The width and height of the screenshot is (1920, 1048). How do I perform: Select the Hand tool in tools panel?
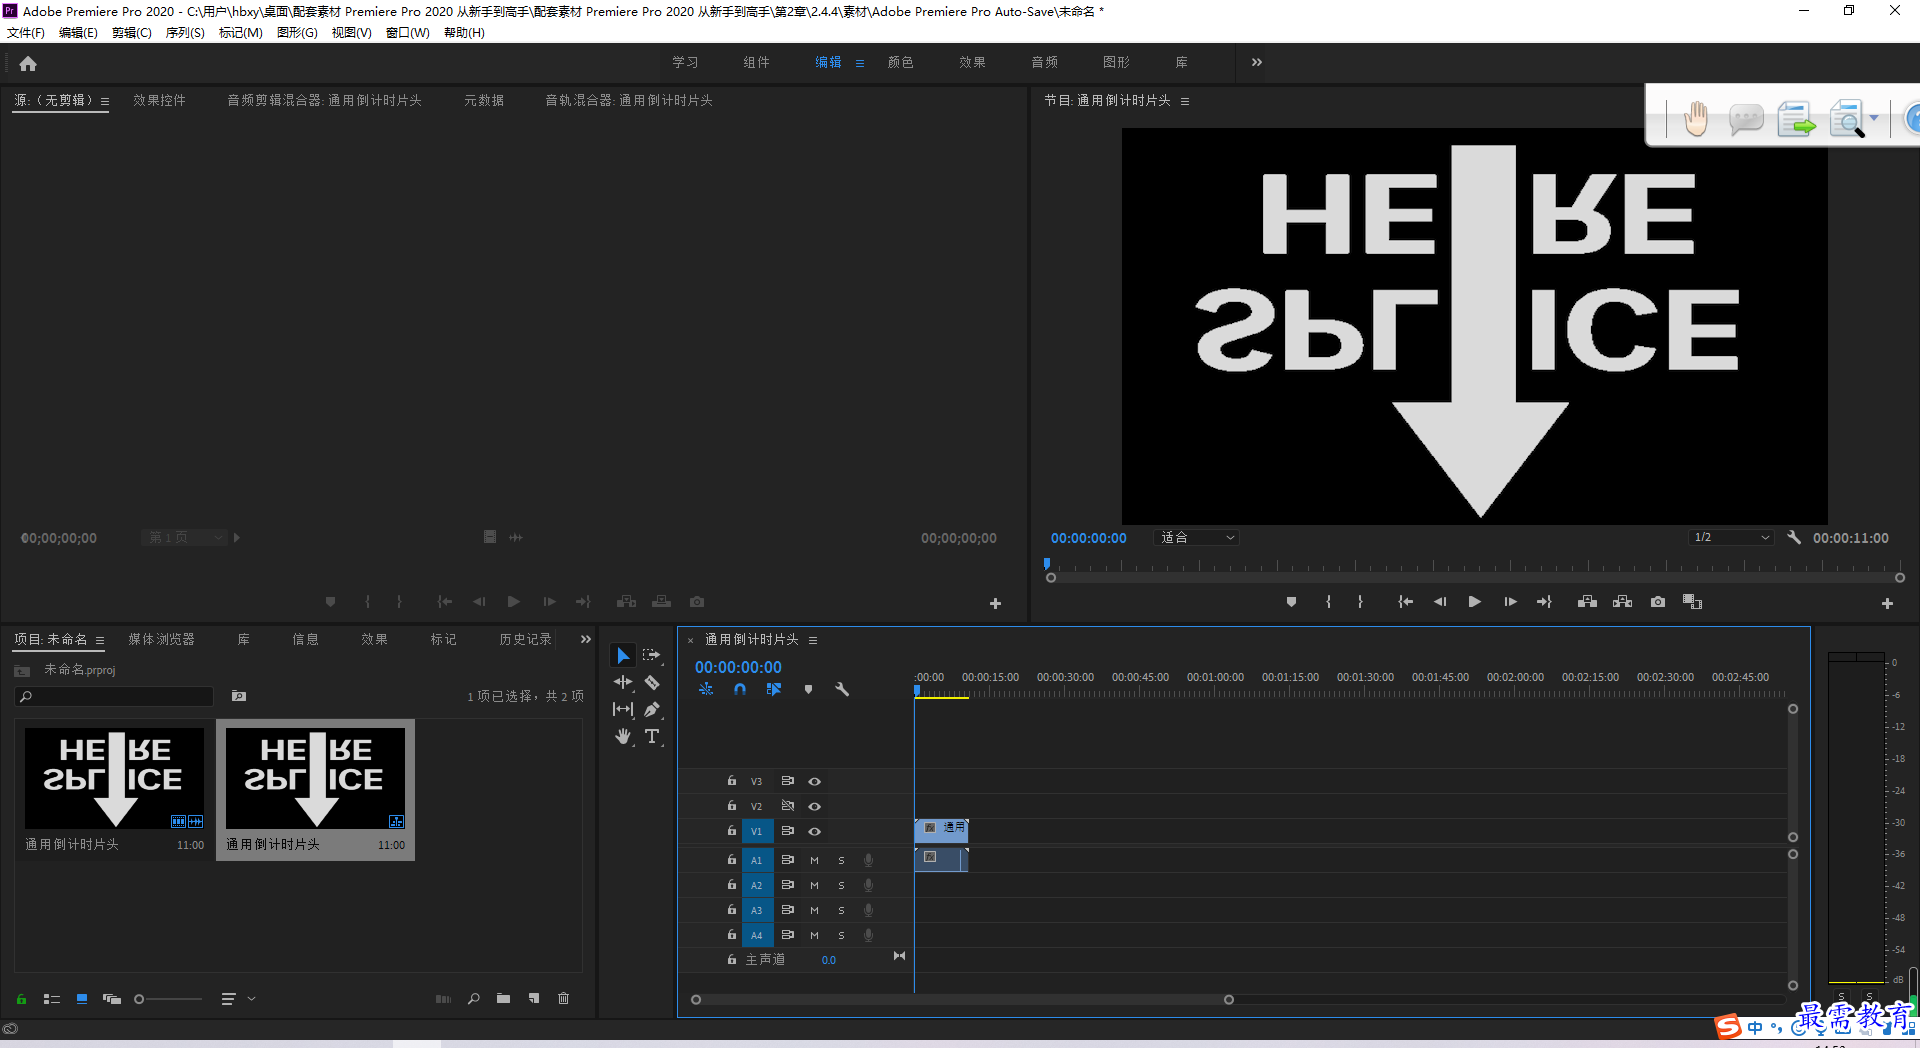(x=623, y=736)
